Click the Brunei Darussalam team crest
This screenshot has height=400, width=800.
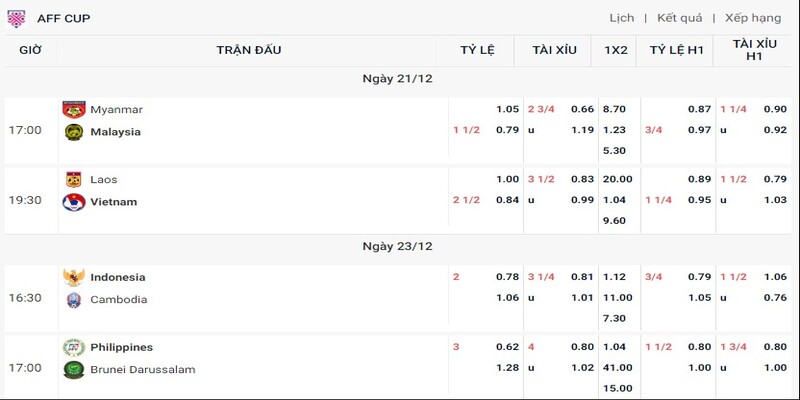coord(74,369)
